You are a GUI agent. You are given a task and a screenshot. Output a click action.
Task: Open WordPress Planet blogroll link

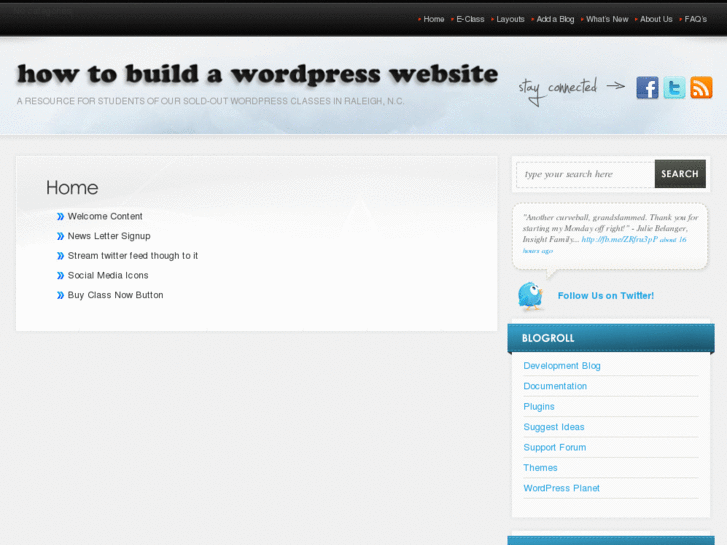click(561, 488)
